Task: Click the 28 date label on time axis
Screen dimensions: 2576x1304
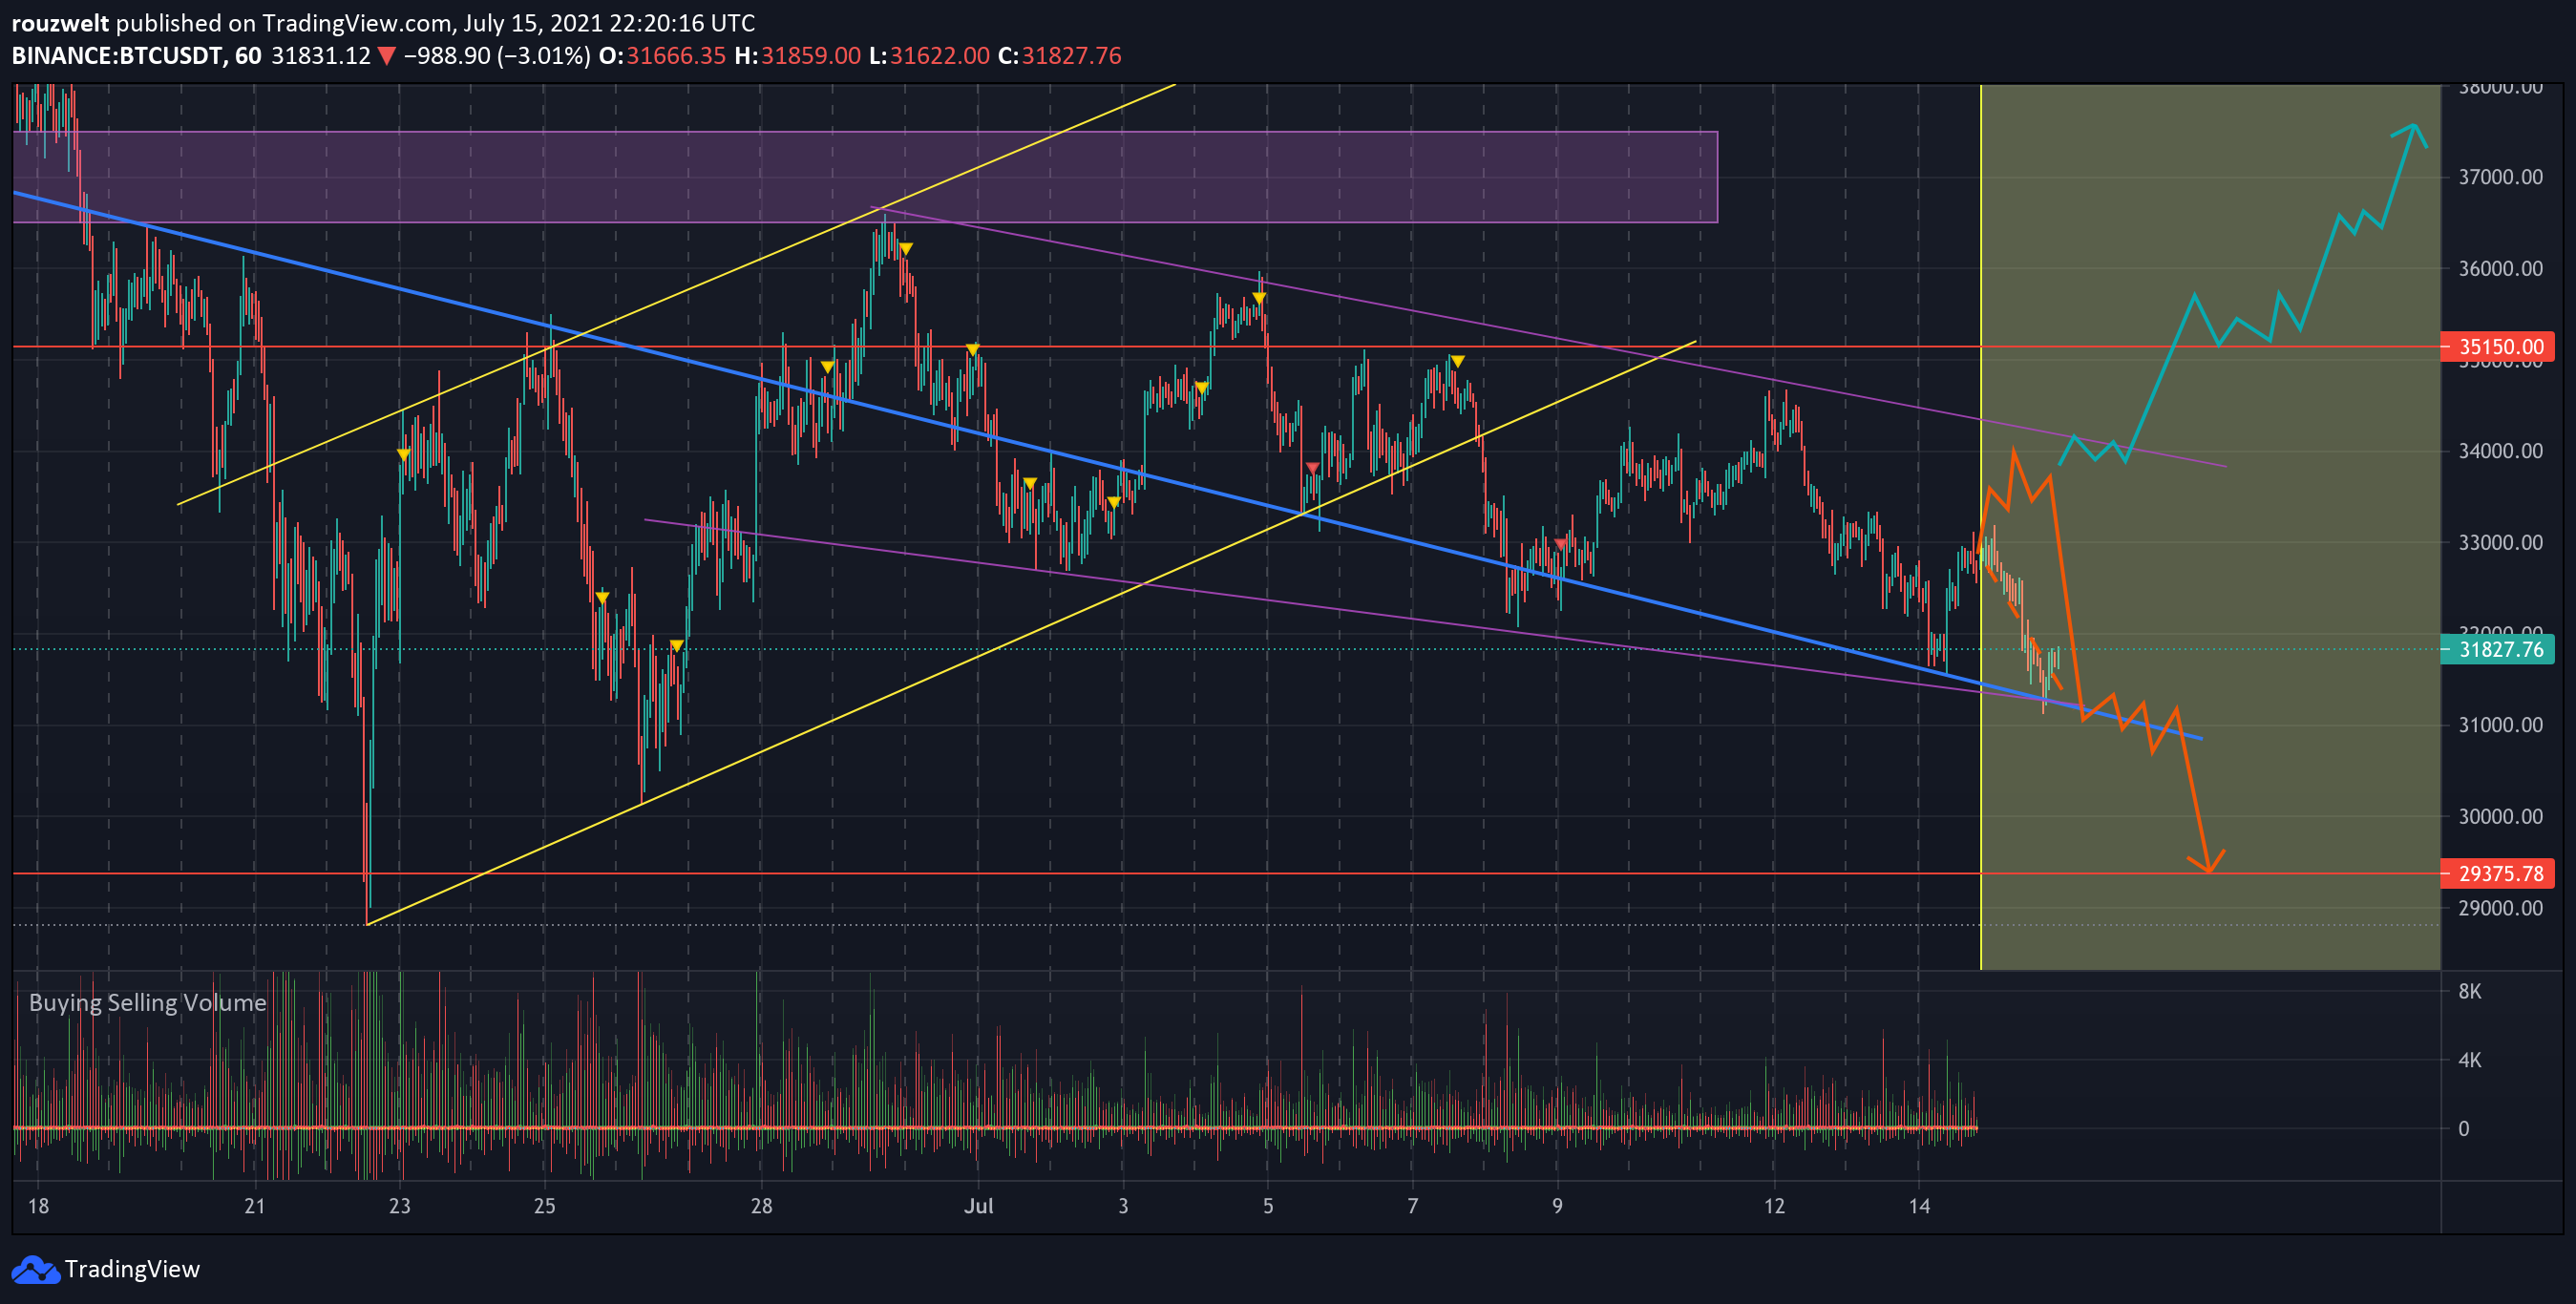Action: coord(761,1206)
